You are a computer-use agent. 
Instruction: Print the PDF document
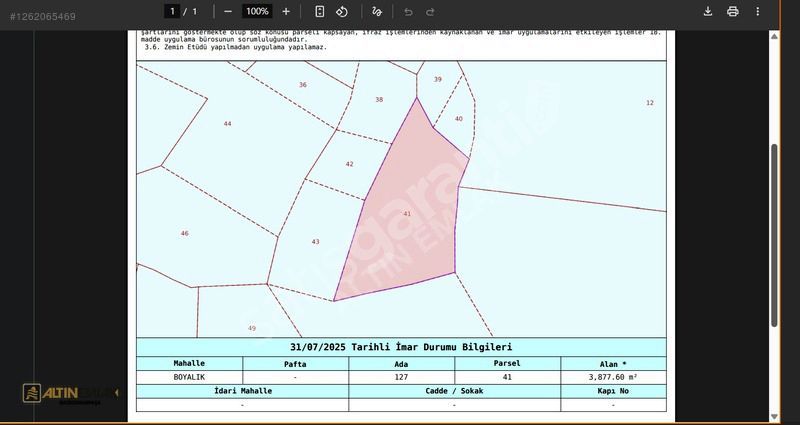pyautogui.click(x=733, y=11)
